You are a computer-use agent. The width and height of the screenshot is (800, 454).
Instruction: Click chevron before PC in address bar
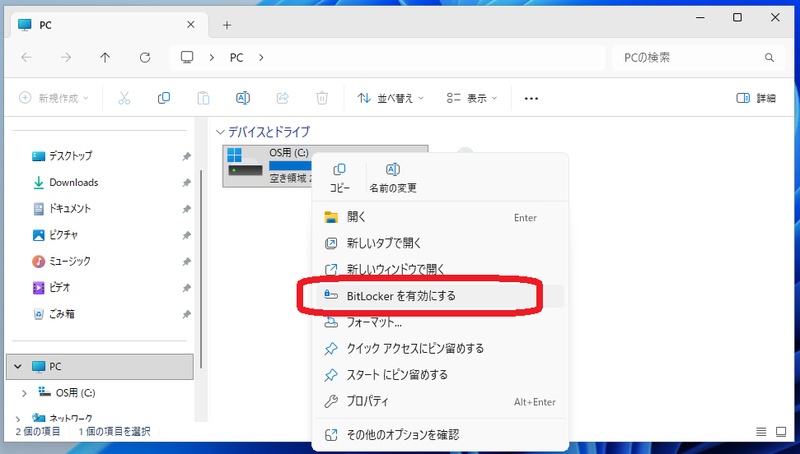point(212,58)
